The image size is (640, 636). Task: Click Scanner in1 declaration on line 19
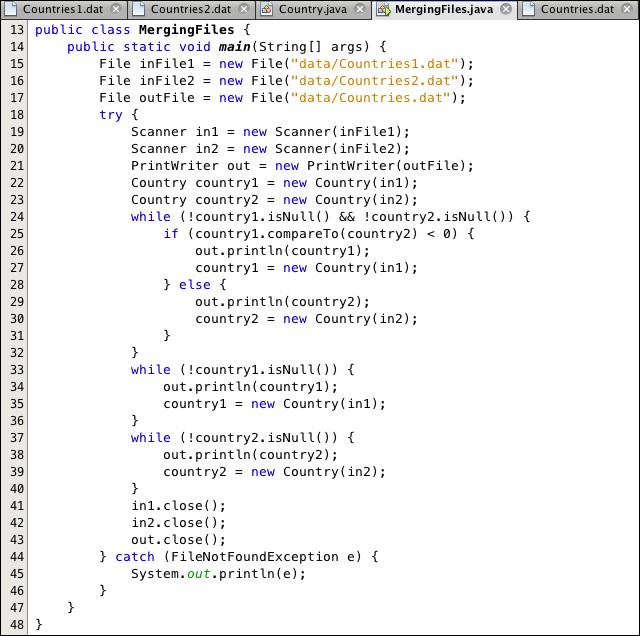tap(270, 132)
